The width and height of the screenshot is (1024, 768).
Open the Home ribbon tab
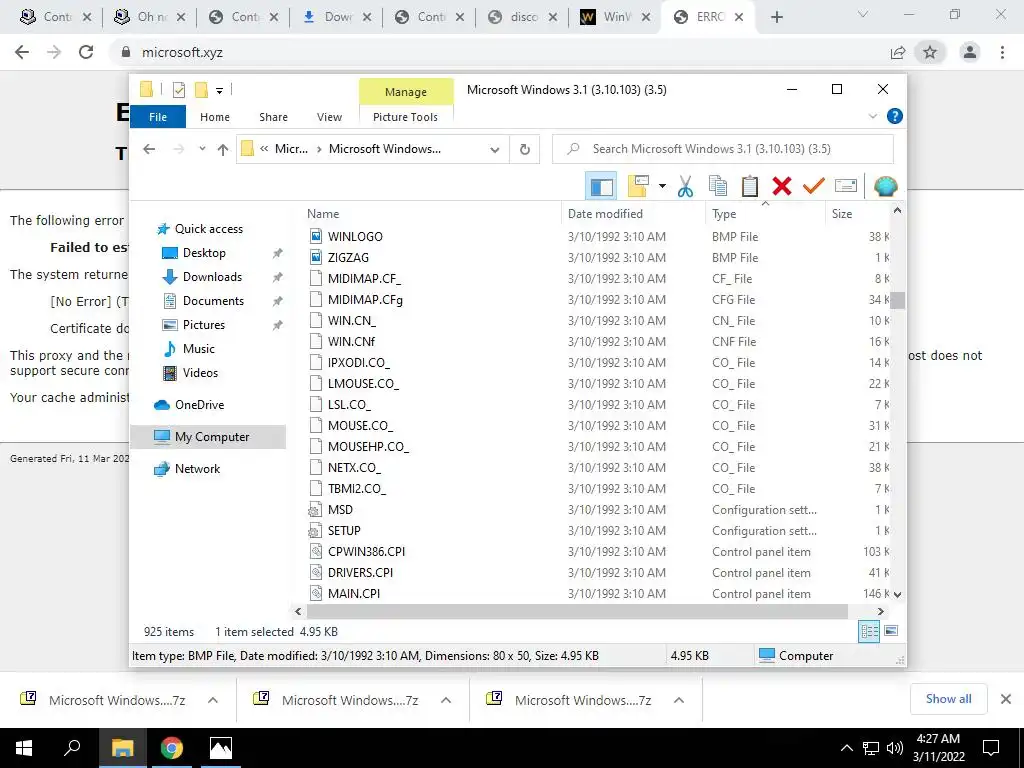click(x=215, y=117)
